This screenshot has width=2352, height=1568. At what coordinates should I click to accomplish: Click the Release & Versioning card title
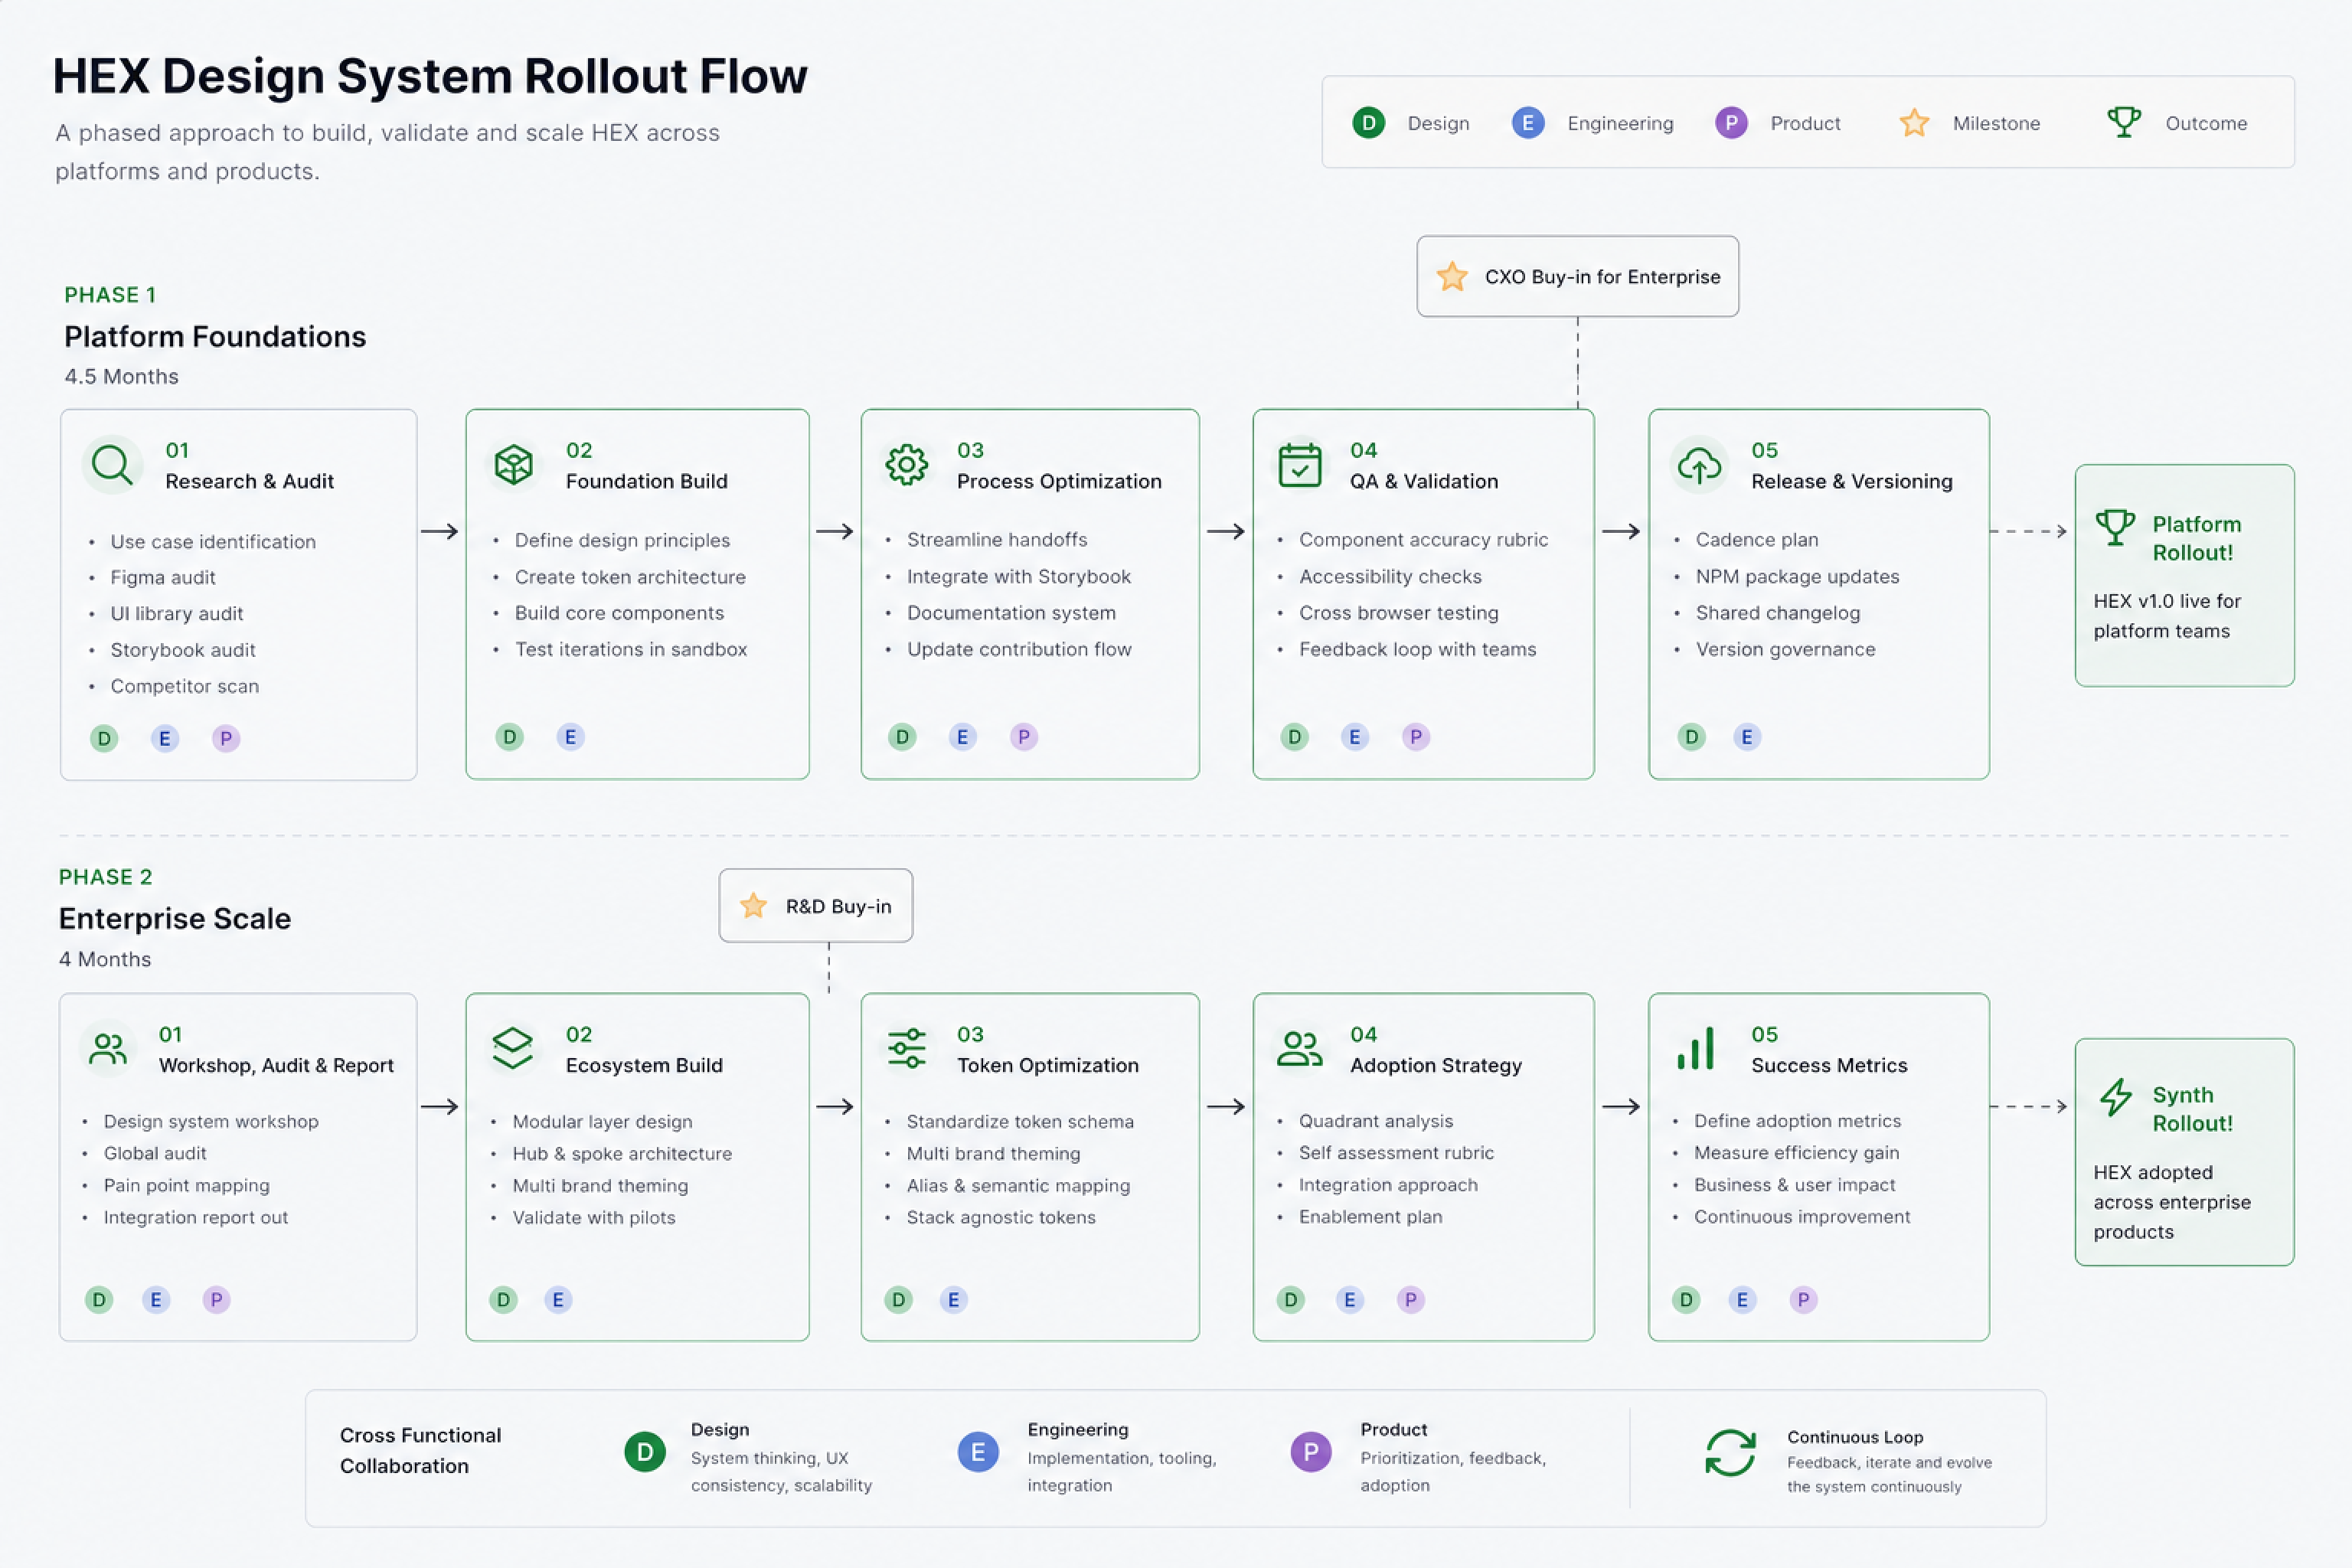click(1851, 481)
